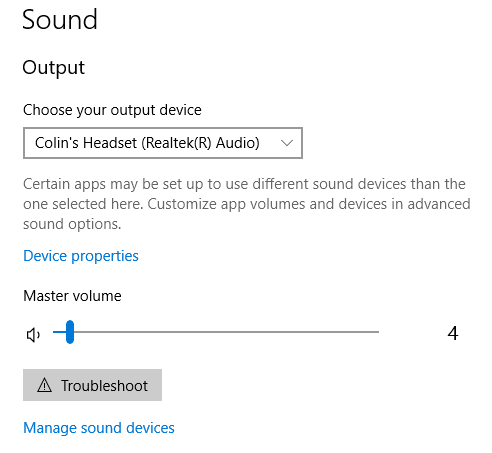The height and width of the screenshot is (453, 492).
Task: Click the 'Realtek(R) Audio' text in combo box
Action: pos(201,143)
